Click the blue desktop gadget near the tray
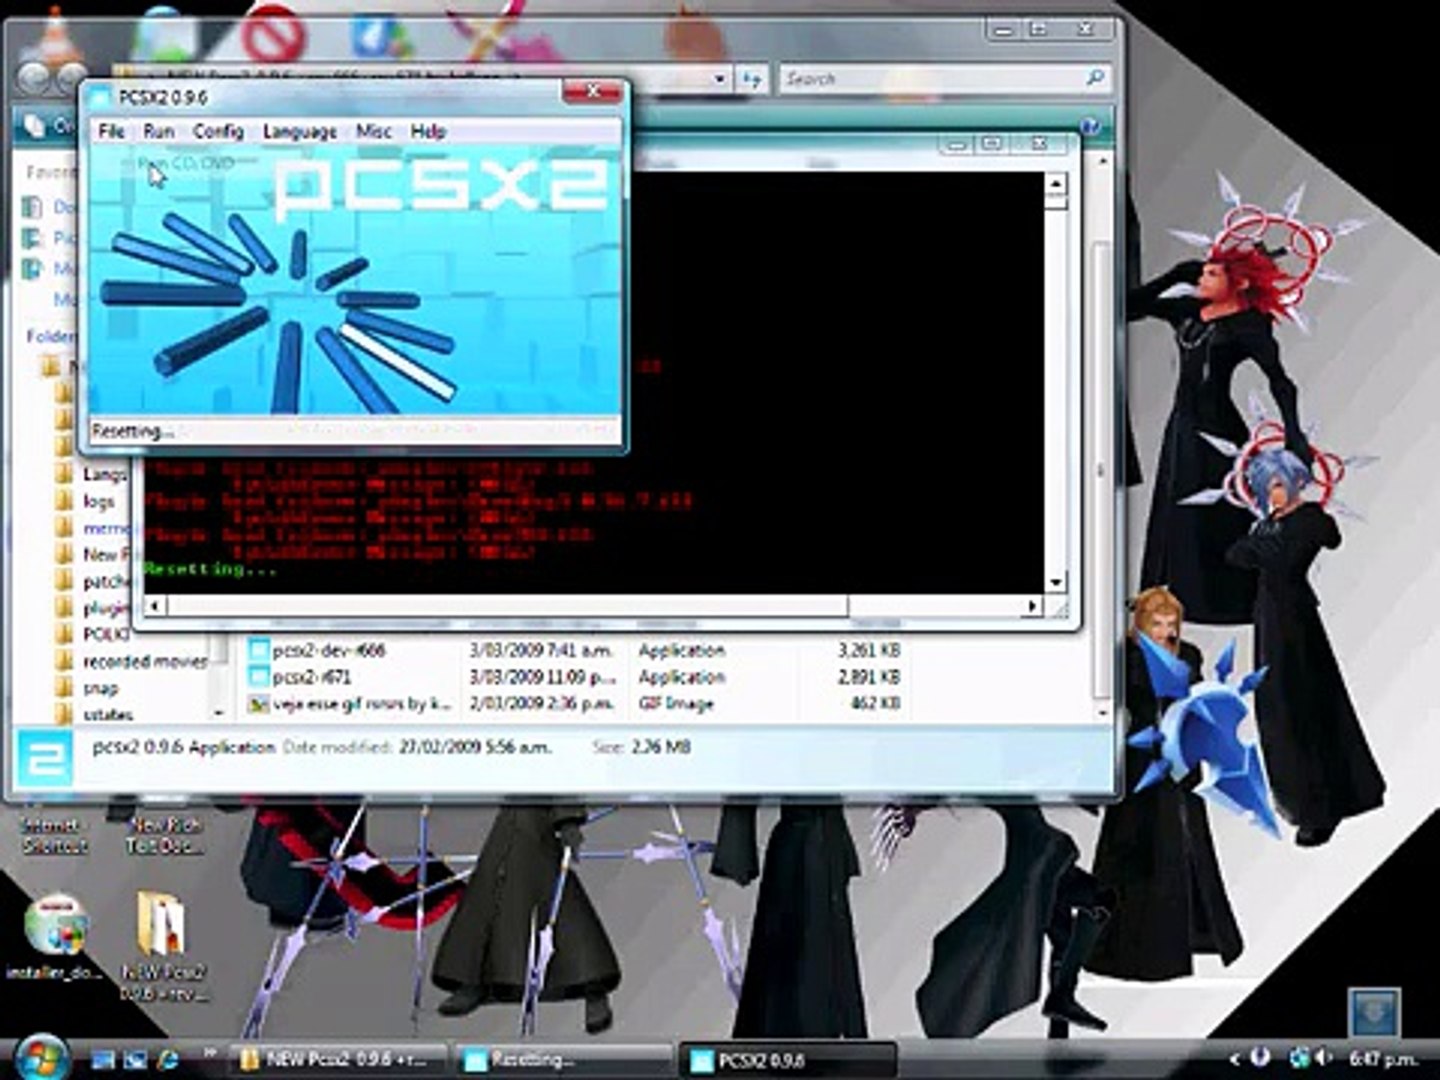This screenshot has width=1440, height=1080. (x=1374, y=1012)
